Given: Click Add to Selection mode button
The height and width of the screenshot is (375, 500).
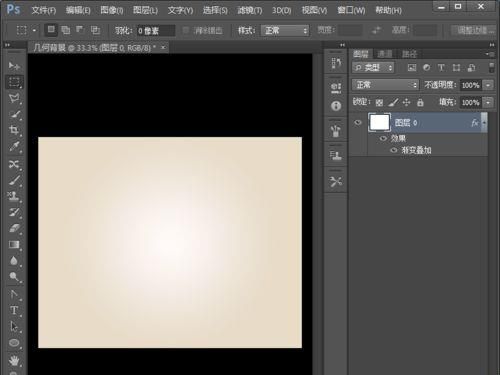Looking at the screenshot, I should pos(66,30).
